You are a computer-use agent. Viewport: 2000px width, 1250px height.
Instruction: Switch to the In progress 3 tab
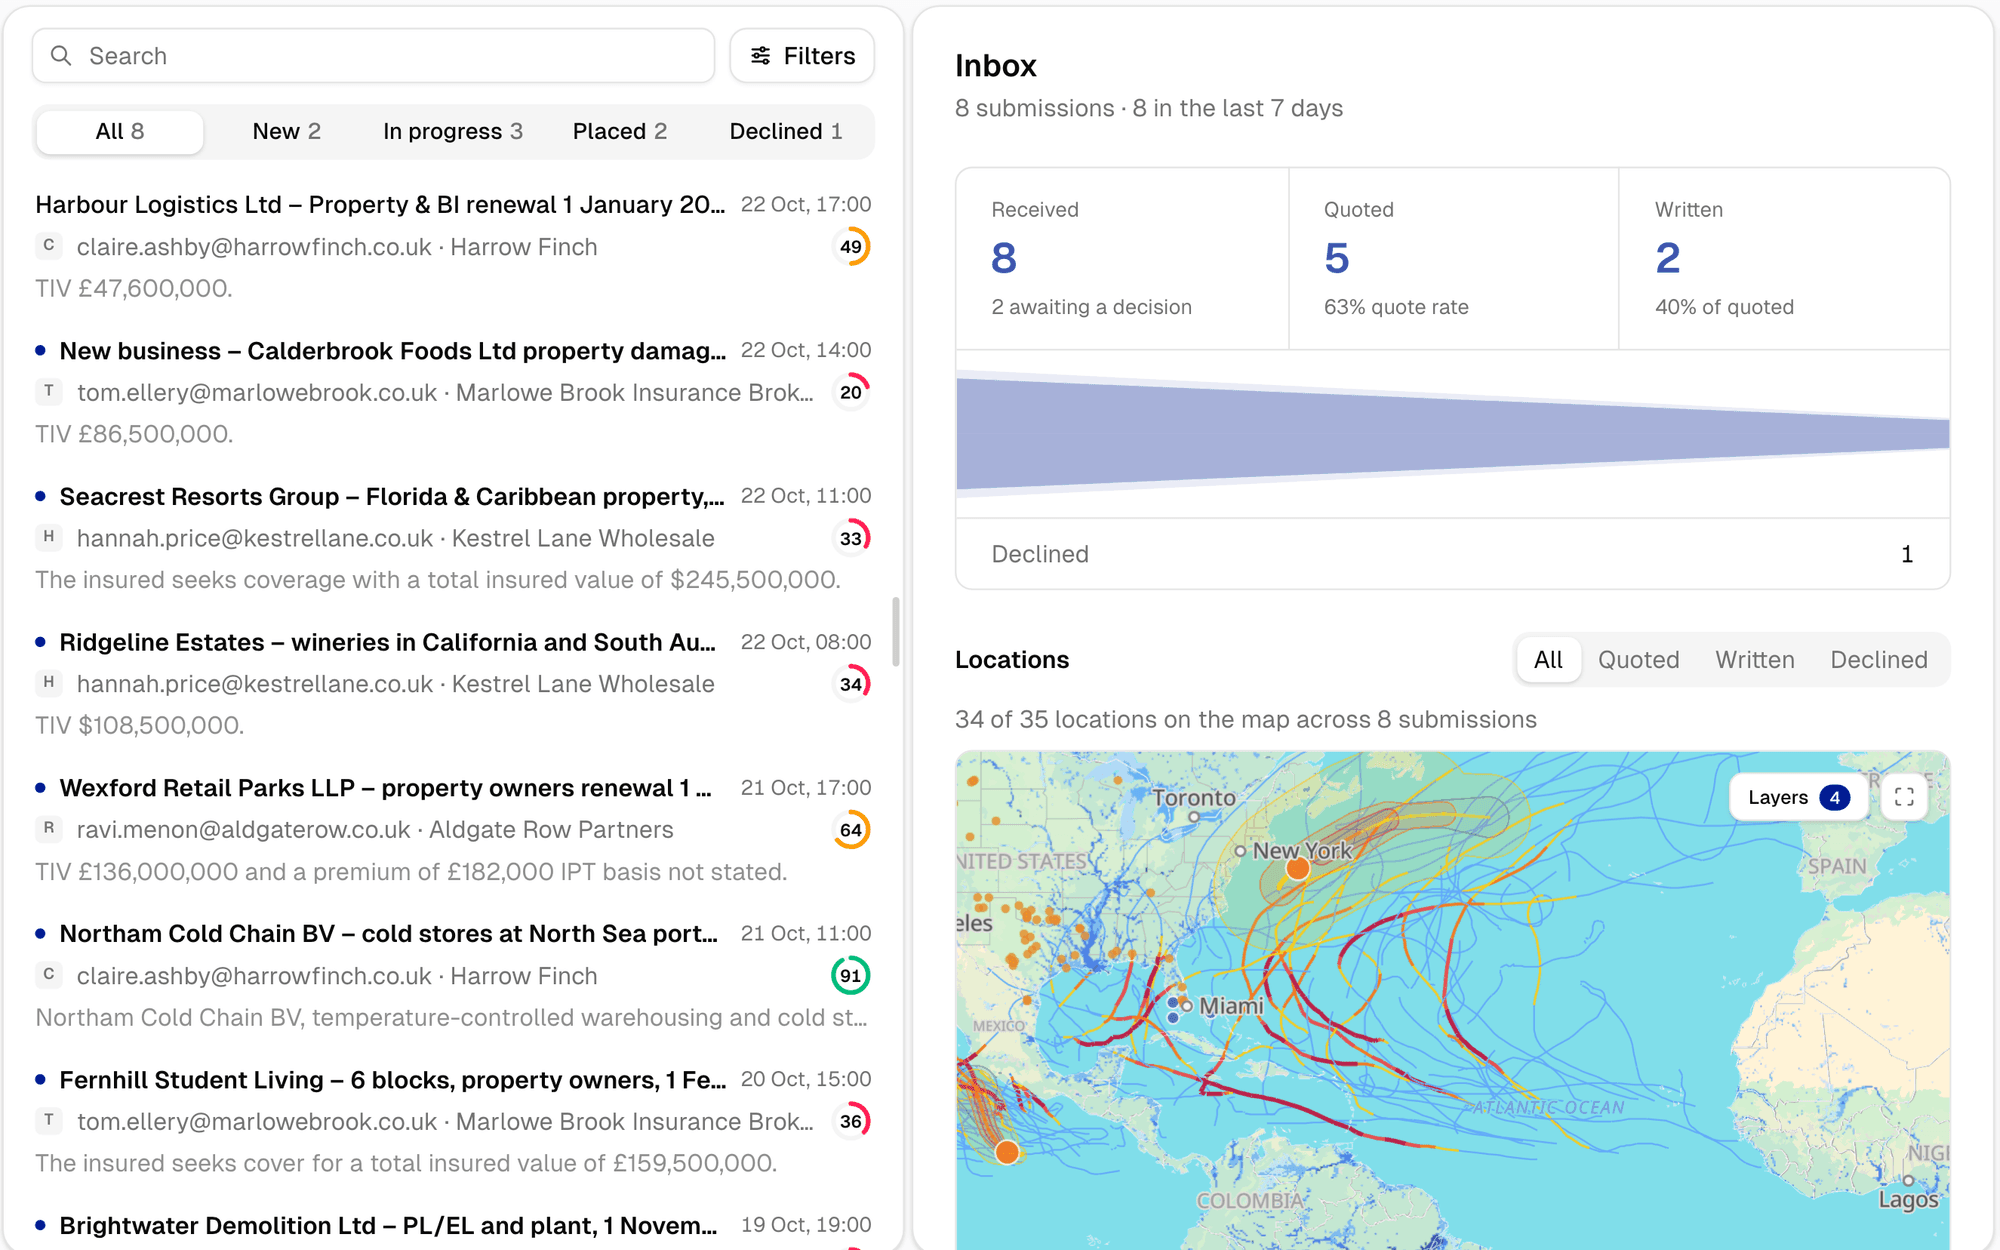click(453, 132)
